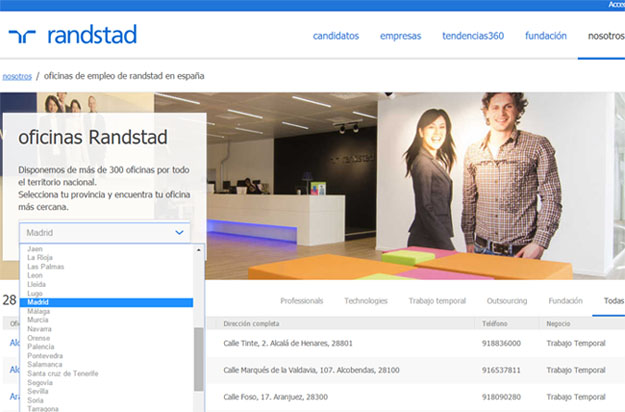Select Murcia from province list
The height and width of the screenshot is (412, 625).
click(37, 320)
